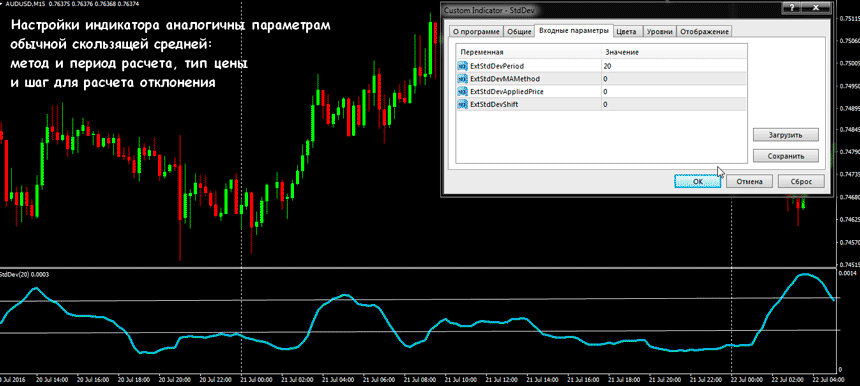The image size is (860, 386).
Task: Open the О программе tab
Action: (476, 32)
